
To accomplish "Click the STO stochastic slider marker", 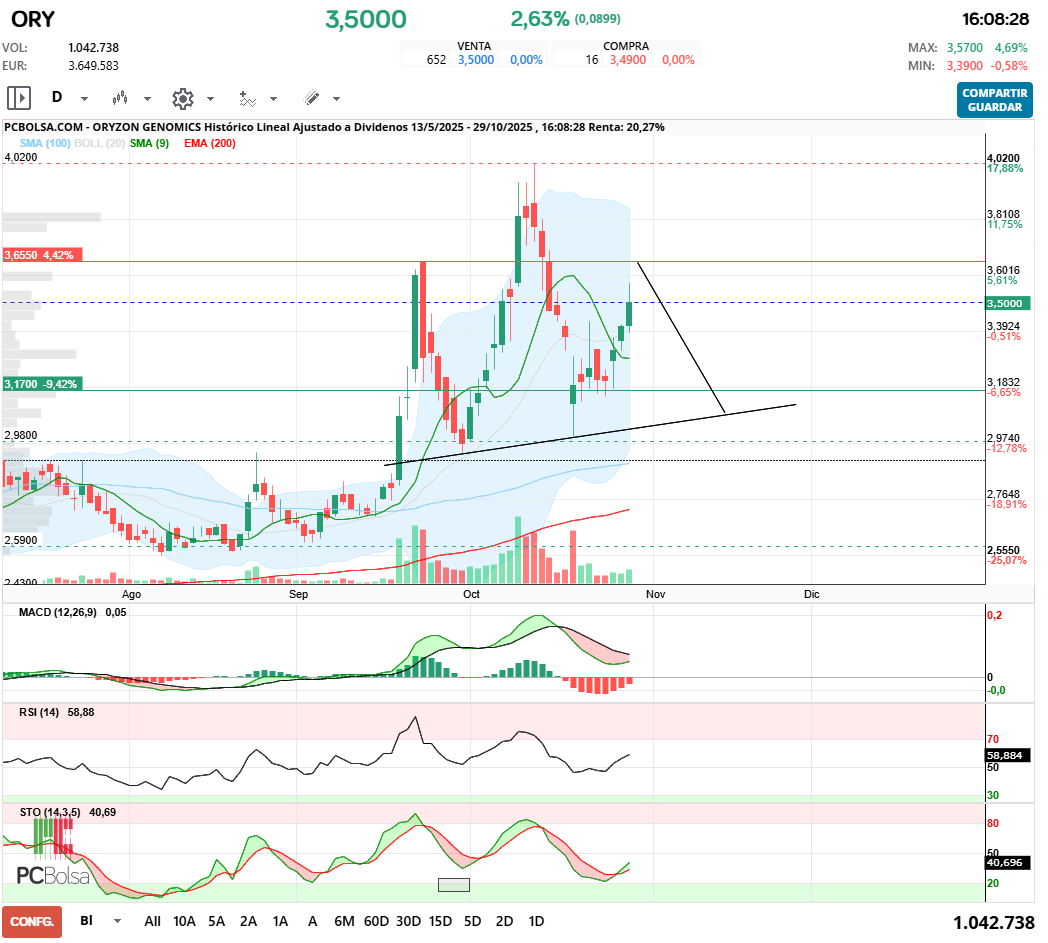I will pos(454,884).
